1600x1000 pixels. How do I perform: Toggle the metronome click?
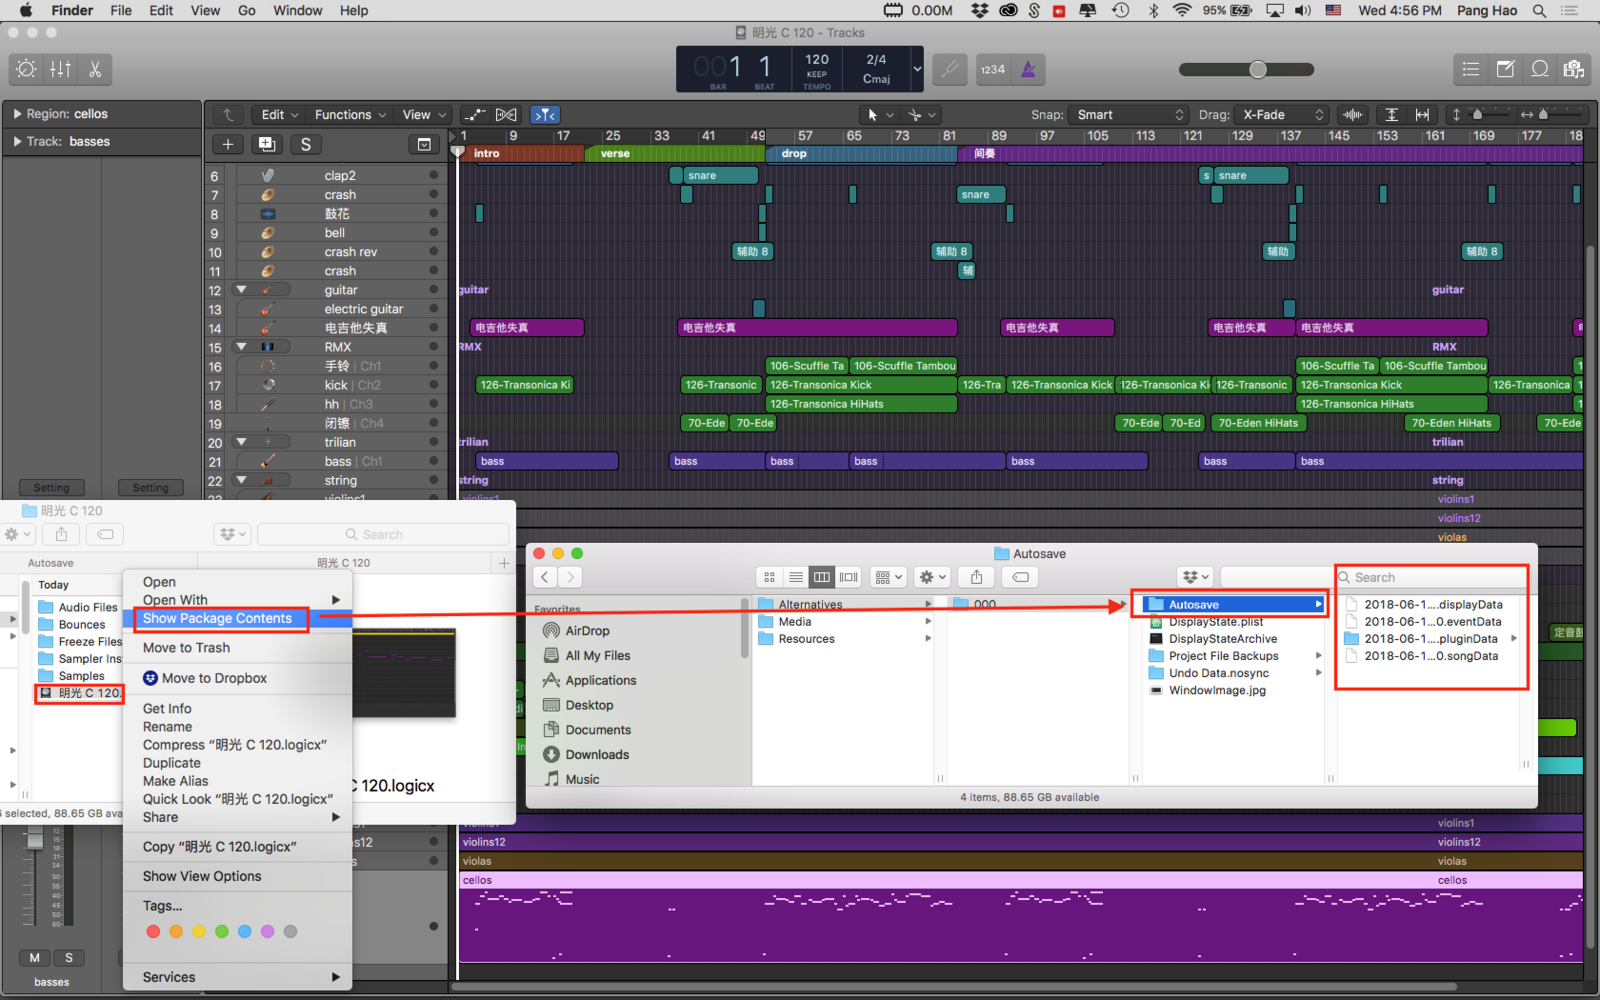1028,69
